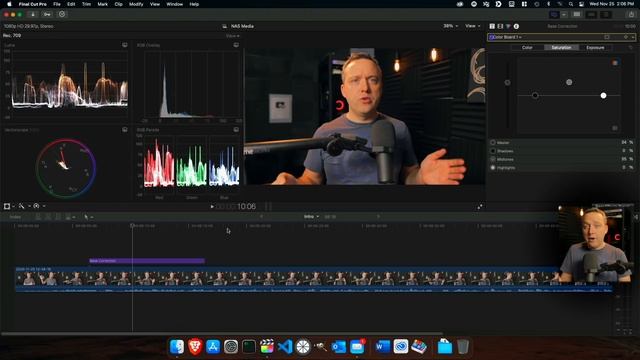The height and width of the screenshot is (360, 640).
Task: Reset color board with curved arrow icon
Action: [631, 48]
